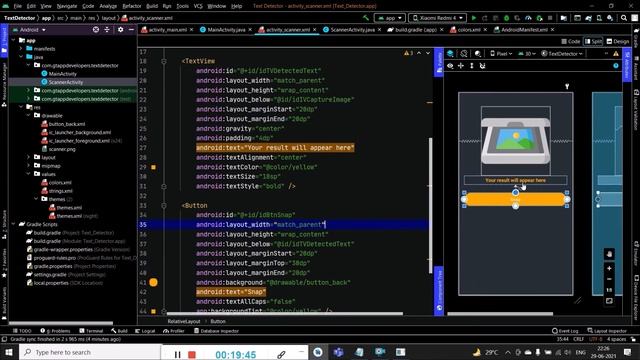
Task: Open the Profile app gauge icon
Action: pos(528,18)
